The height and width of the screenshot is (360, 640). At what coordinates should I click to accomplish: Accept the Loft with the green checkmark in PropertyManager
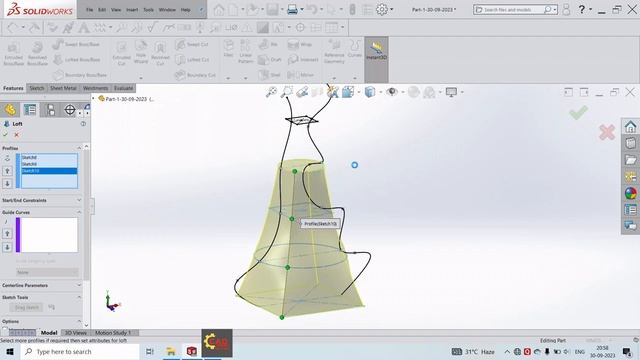point(5,134)
